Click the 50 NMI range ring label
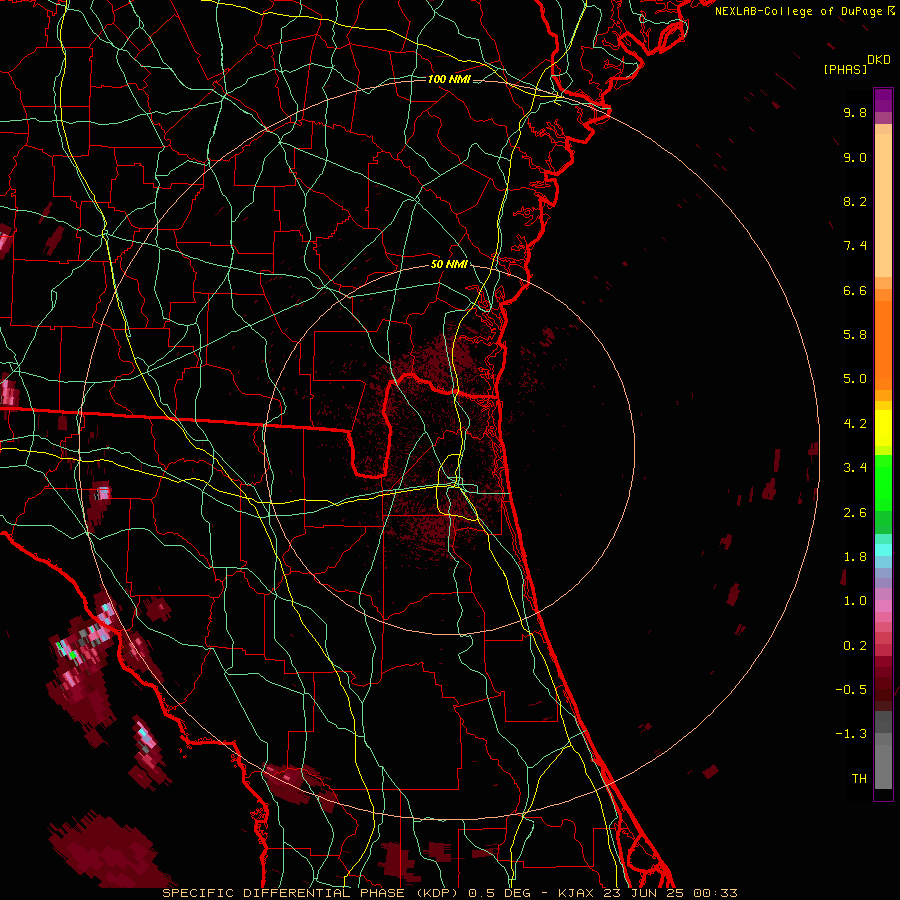Screen dimensions: 900x900 [449, 265]
